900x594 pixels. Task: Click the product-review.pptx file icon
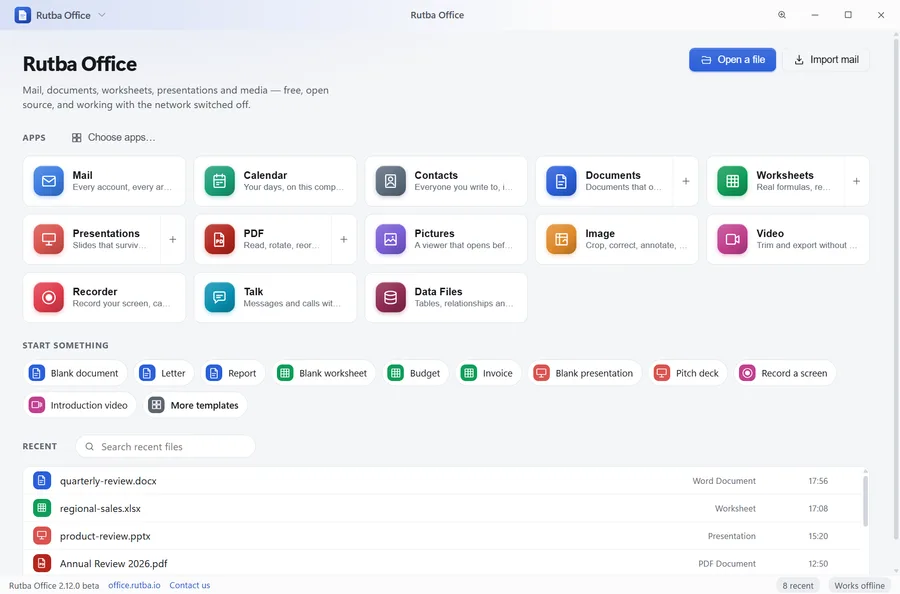[42, 535]
